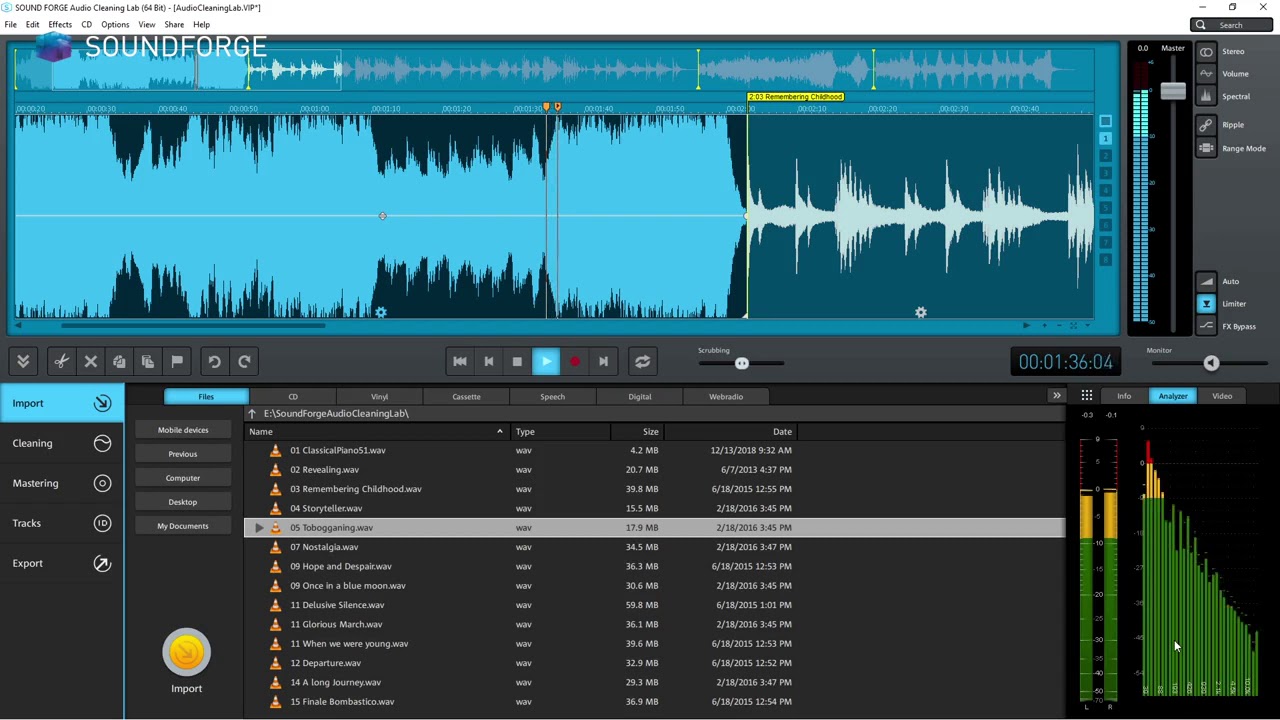
Task: Open My Documents location
Action: (x=183, y=526)
